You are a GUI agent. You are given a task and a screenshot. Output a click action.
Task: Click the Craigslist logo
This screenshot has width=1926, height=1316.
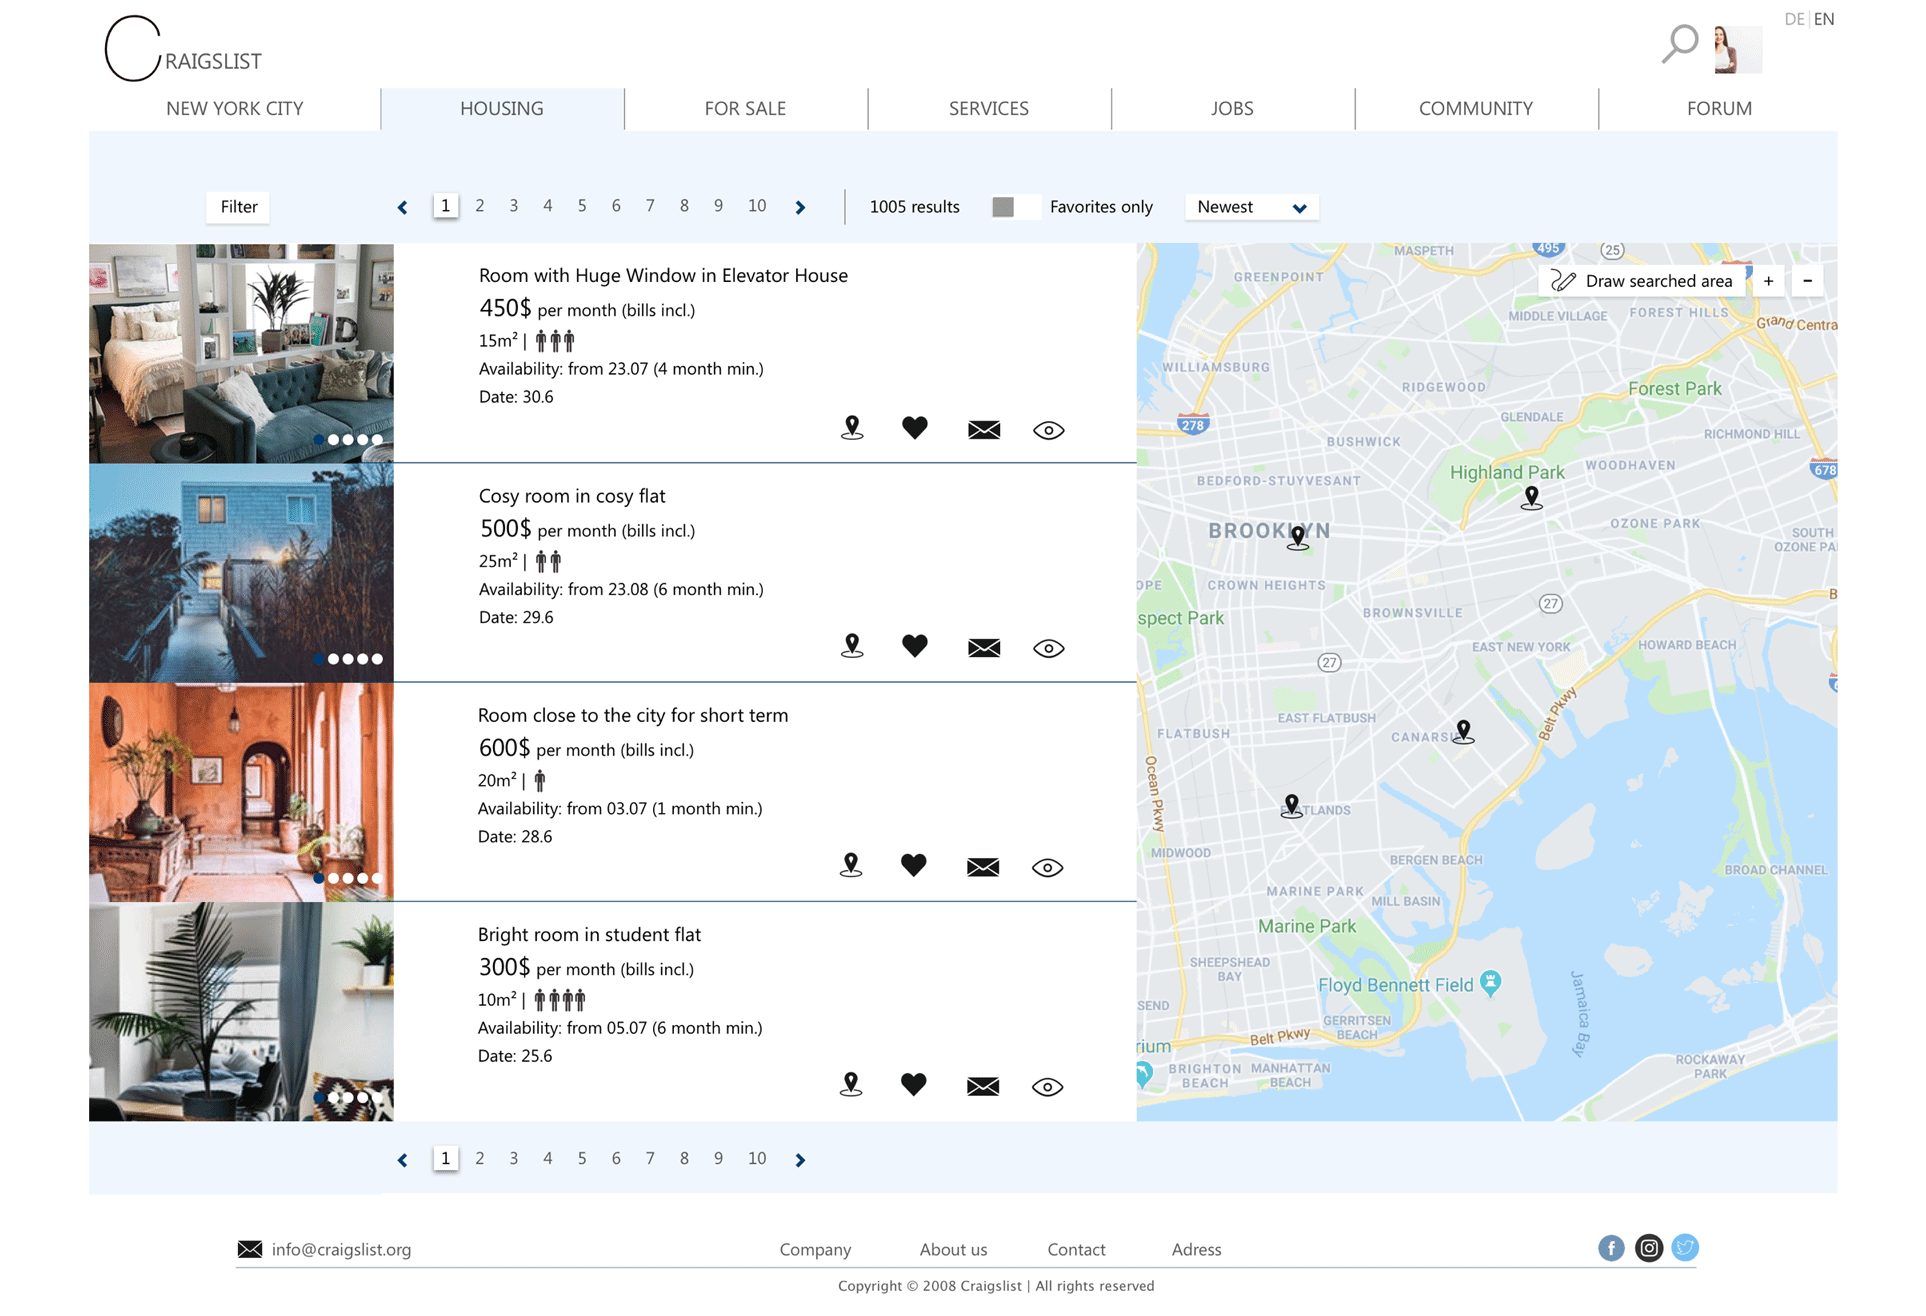coord(183,49)
